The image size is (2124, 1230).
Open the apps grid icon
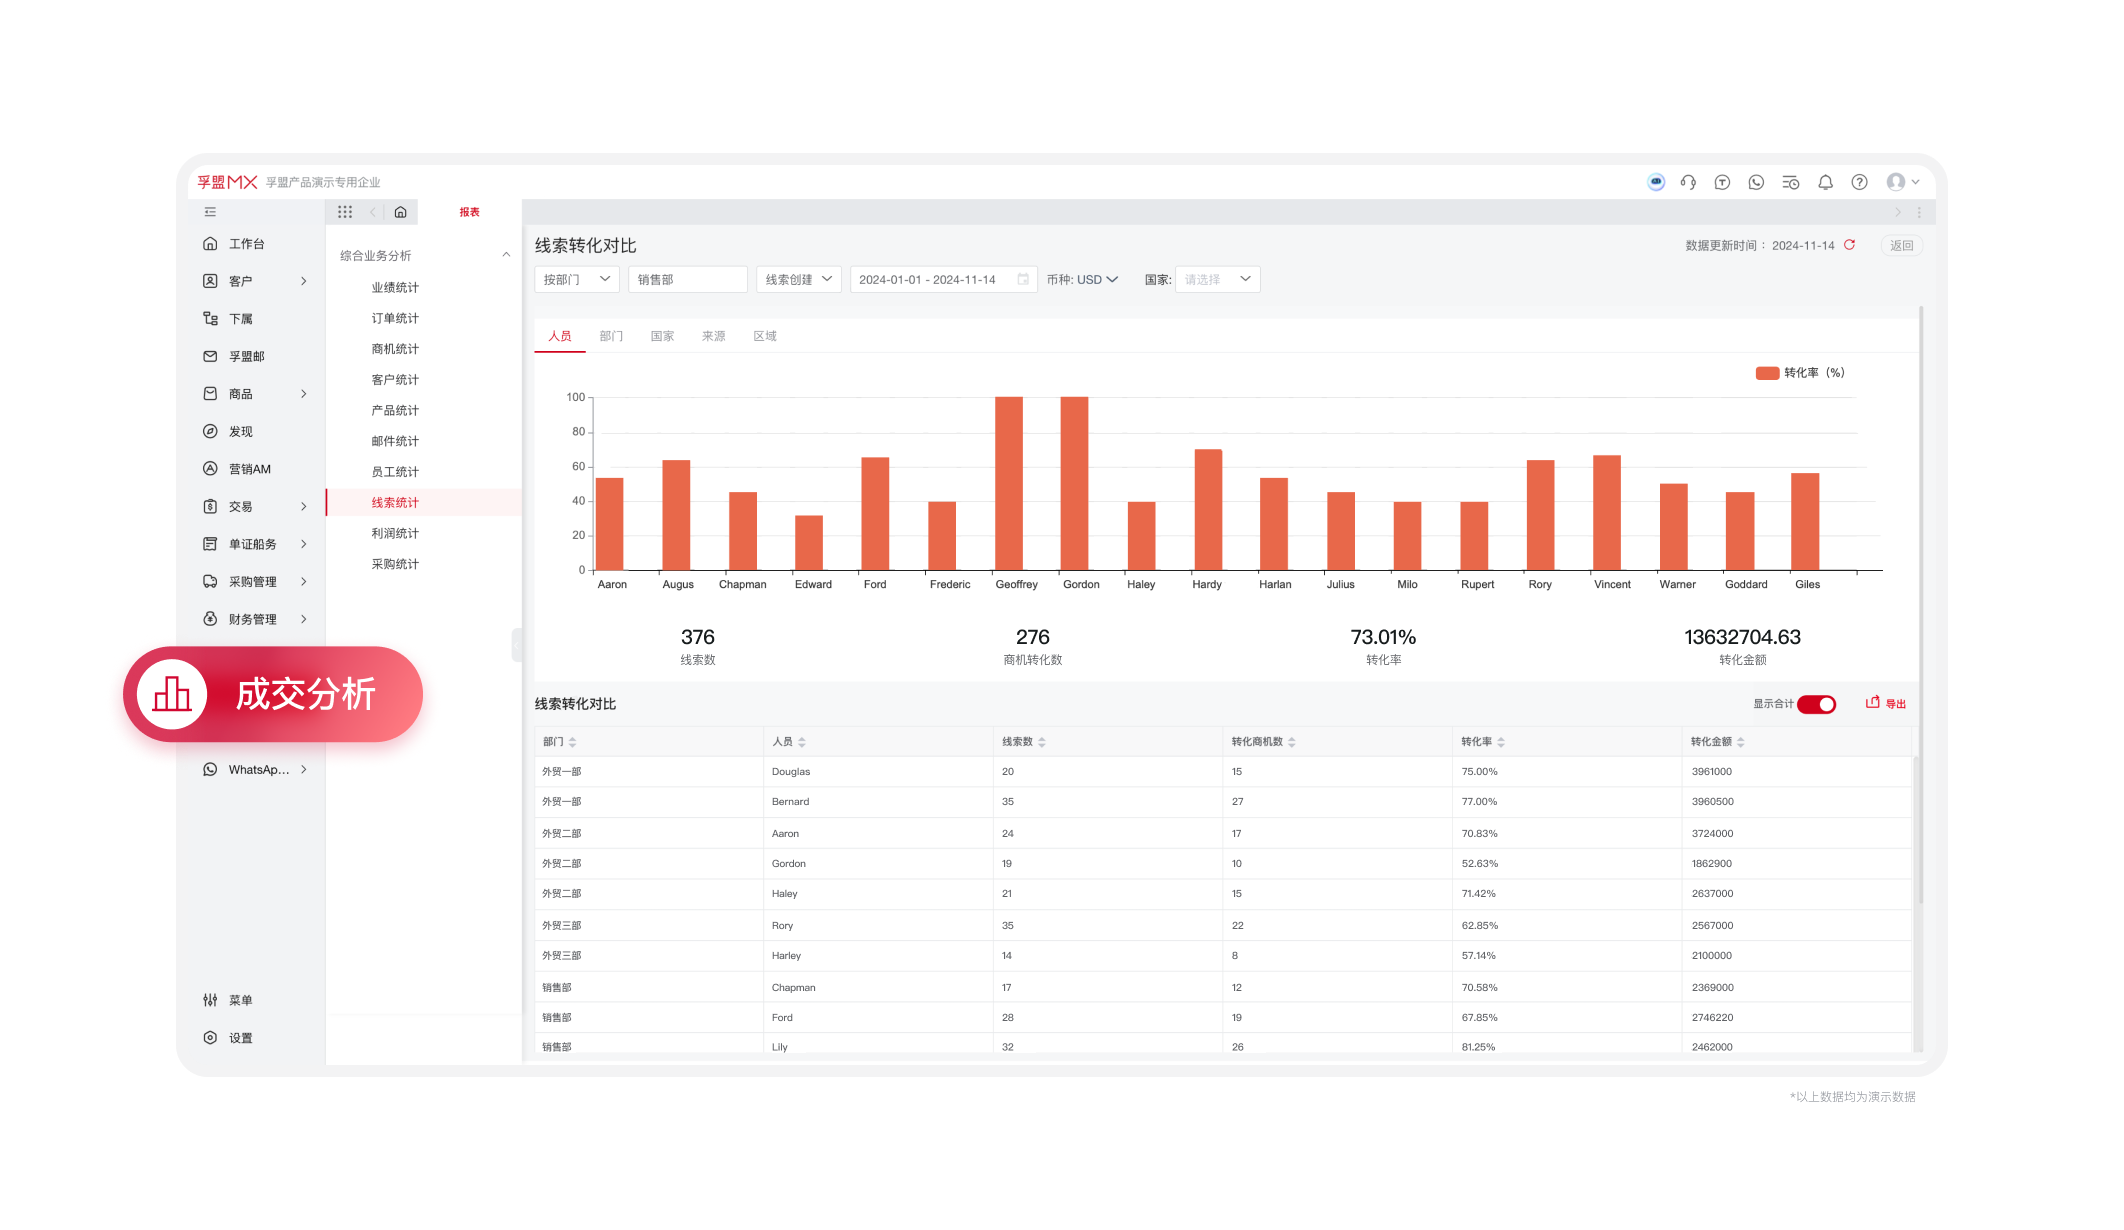[345, 212]
